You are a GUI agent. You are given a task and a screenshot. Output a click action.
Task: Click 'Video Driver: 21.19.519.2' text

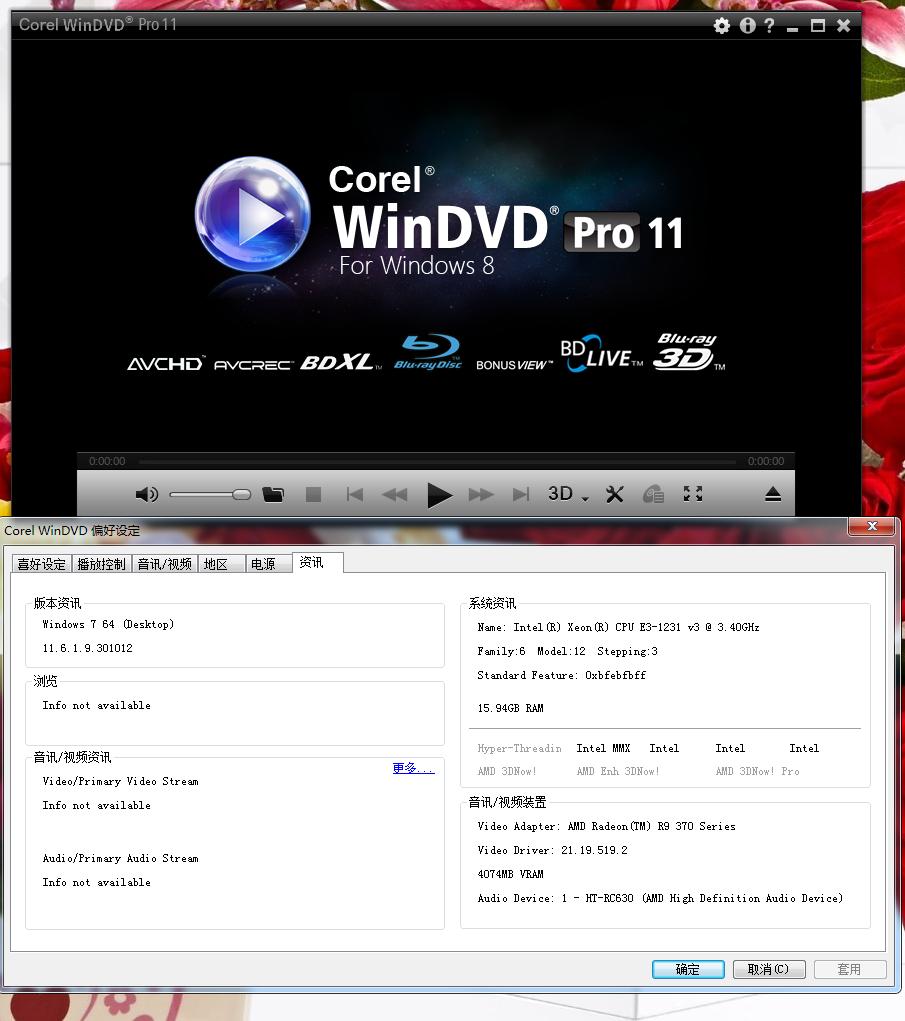pyautogui.click(x=552, y=850)
